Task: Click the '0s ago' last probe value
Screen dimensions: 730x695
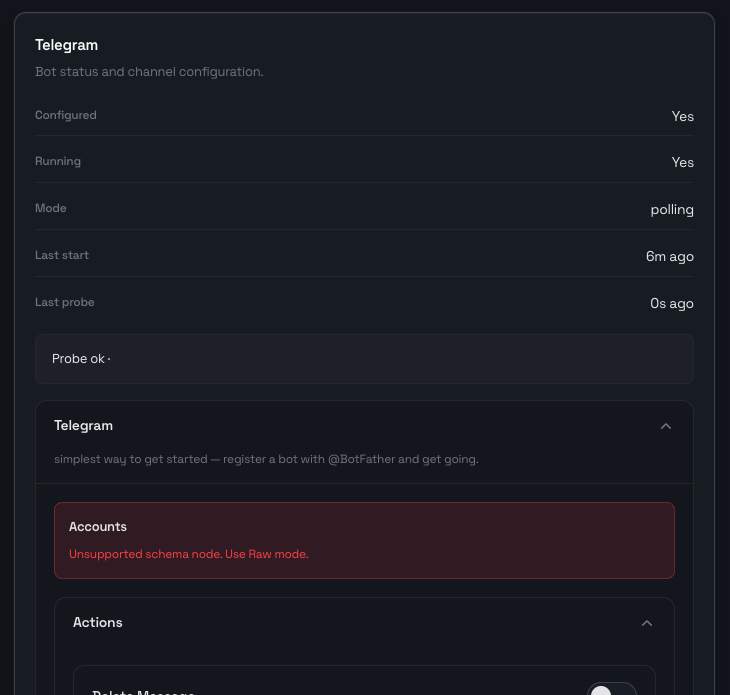Action: point(671,303)
